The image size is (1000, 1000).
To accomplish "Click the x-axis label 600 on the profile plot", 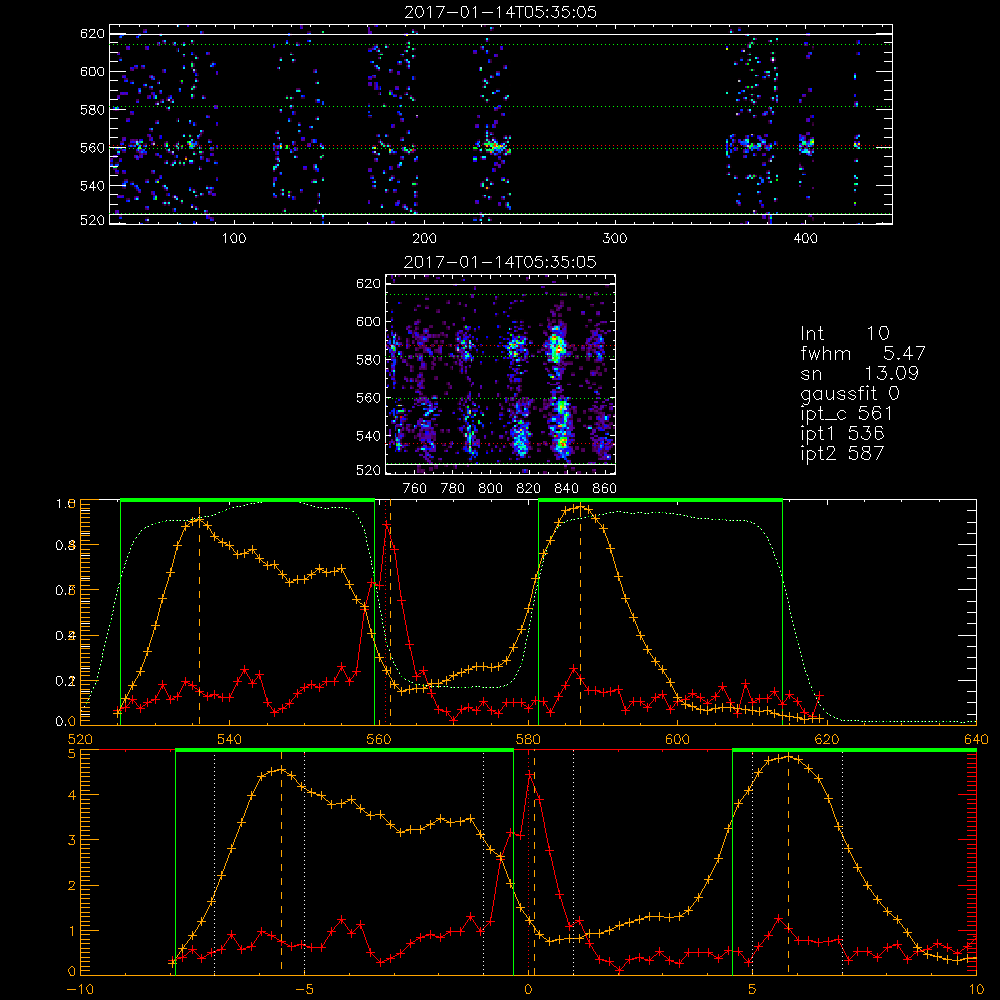I will tap(677, 739).
